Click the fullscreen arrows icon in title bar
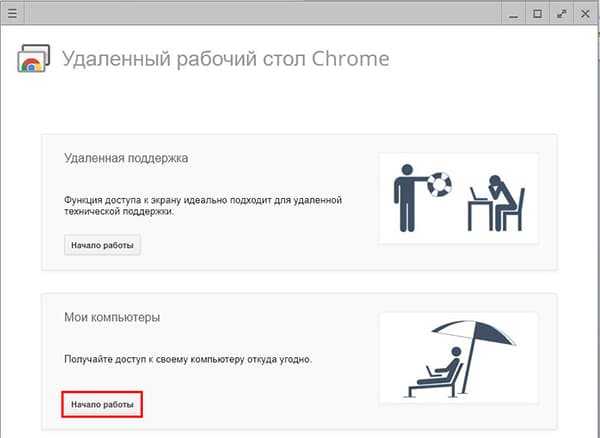Image resolution: width=600 pixels, height=438 pixels. tap(561, 14)
